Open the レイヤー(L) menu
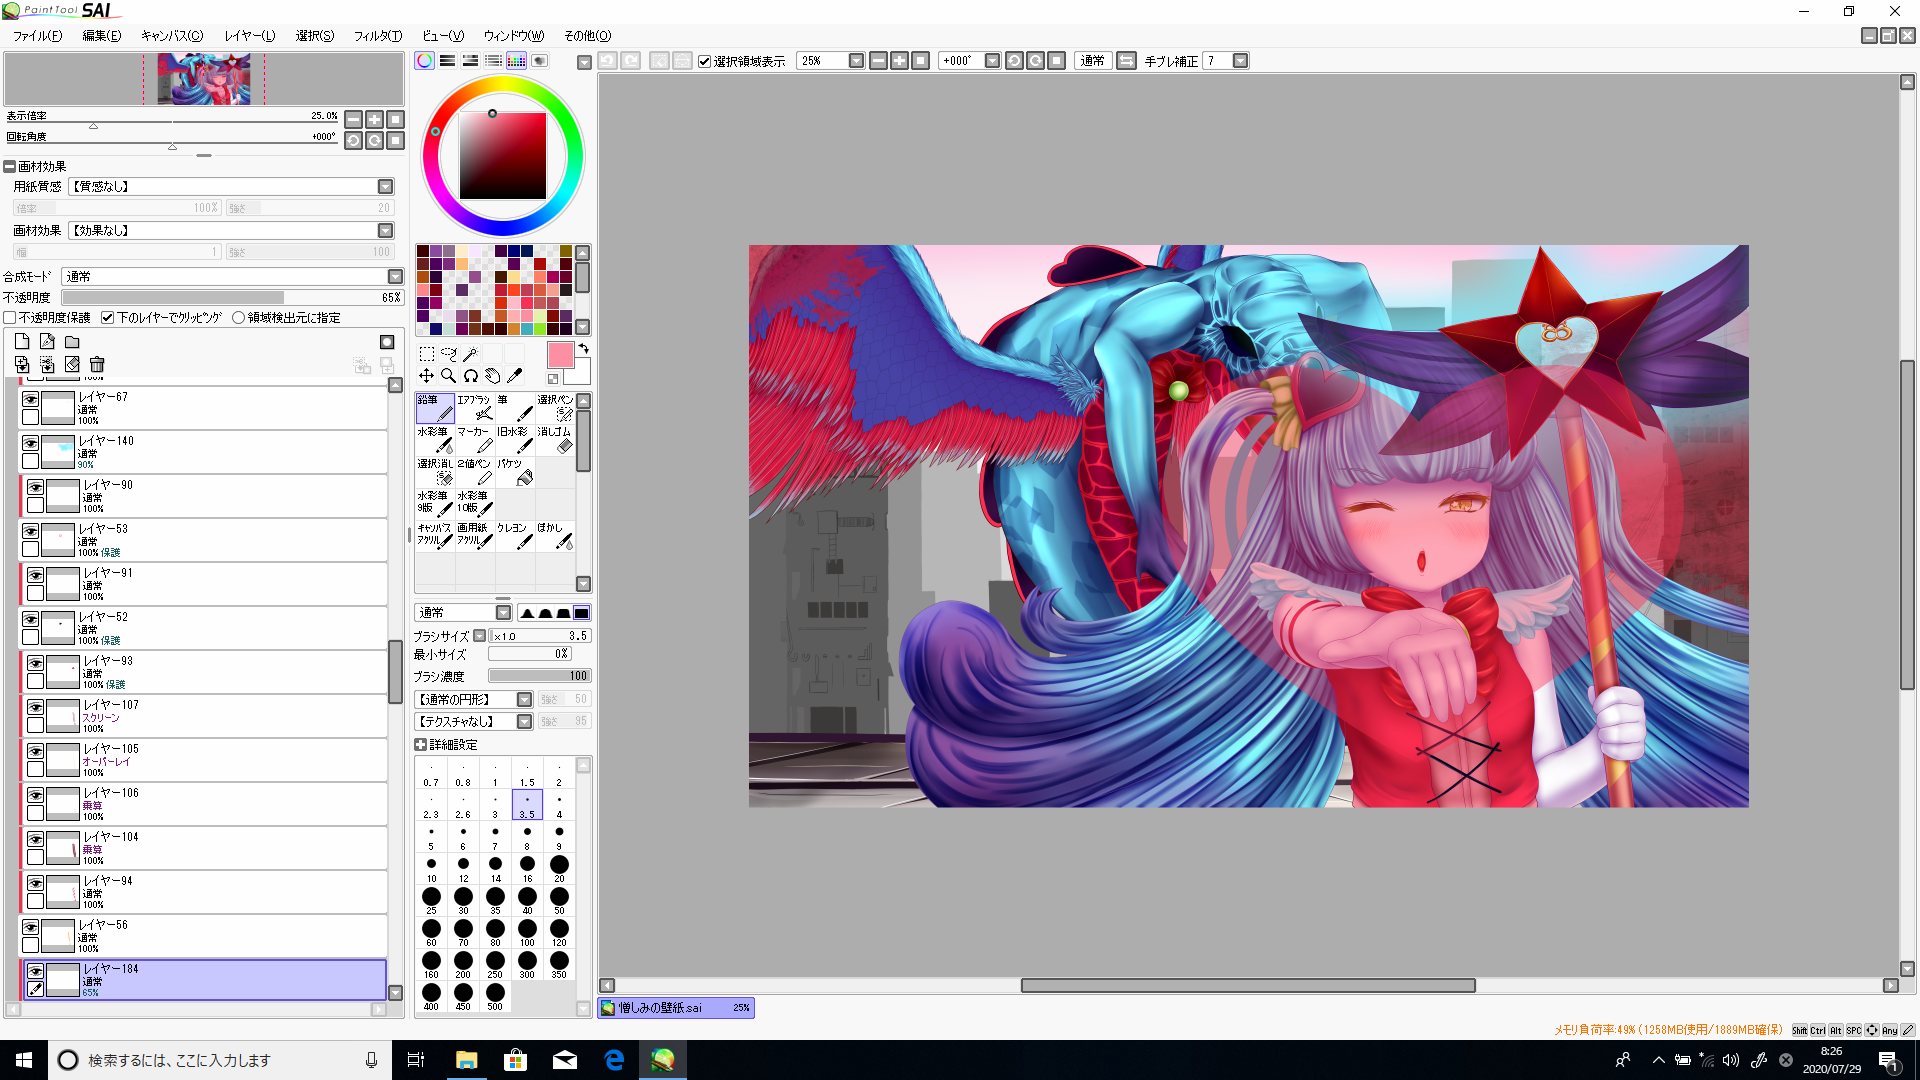 pos(250,36)
